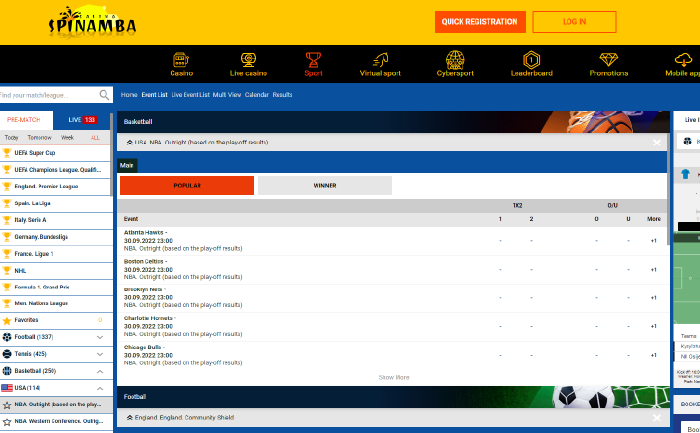Click the LOG IN button
The height and width of the screenshot is (433, 700).
(574, 22)
